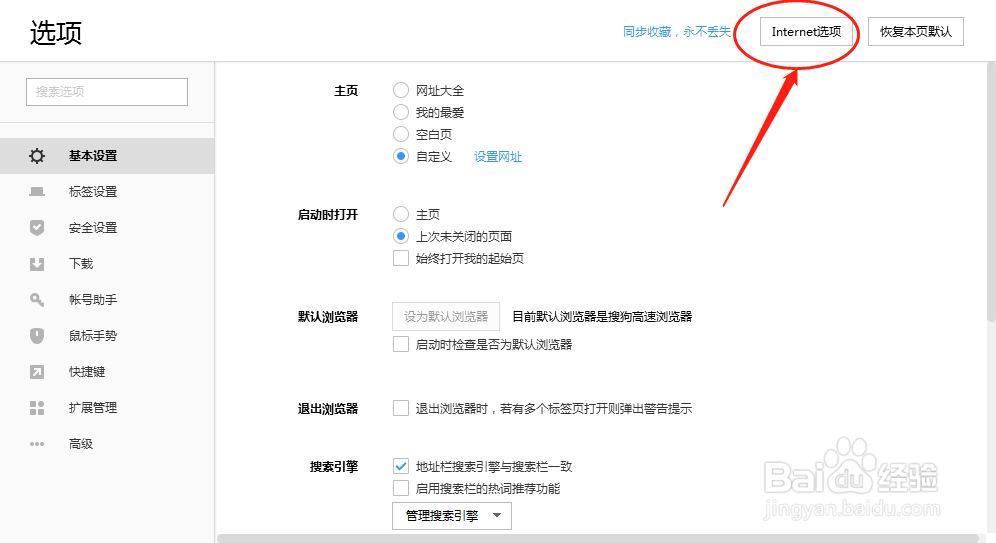
Task: Select the 自定义 homepage radio button
Action: point(401,156)
